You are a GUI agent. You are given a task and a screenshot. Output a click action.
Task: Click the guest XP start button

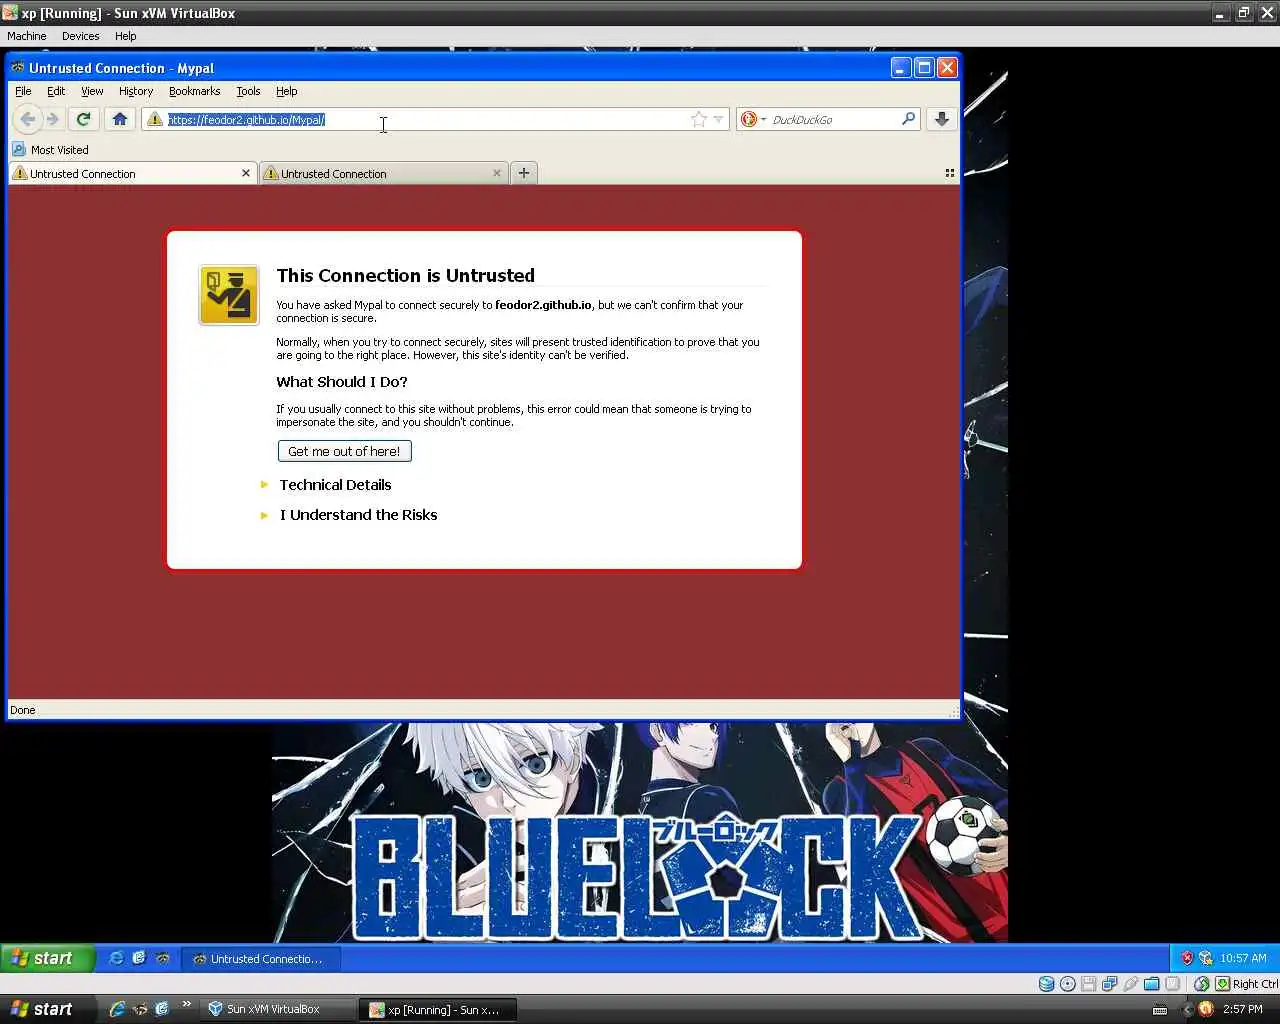pos(47,958)
